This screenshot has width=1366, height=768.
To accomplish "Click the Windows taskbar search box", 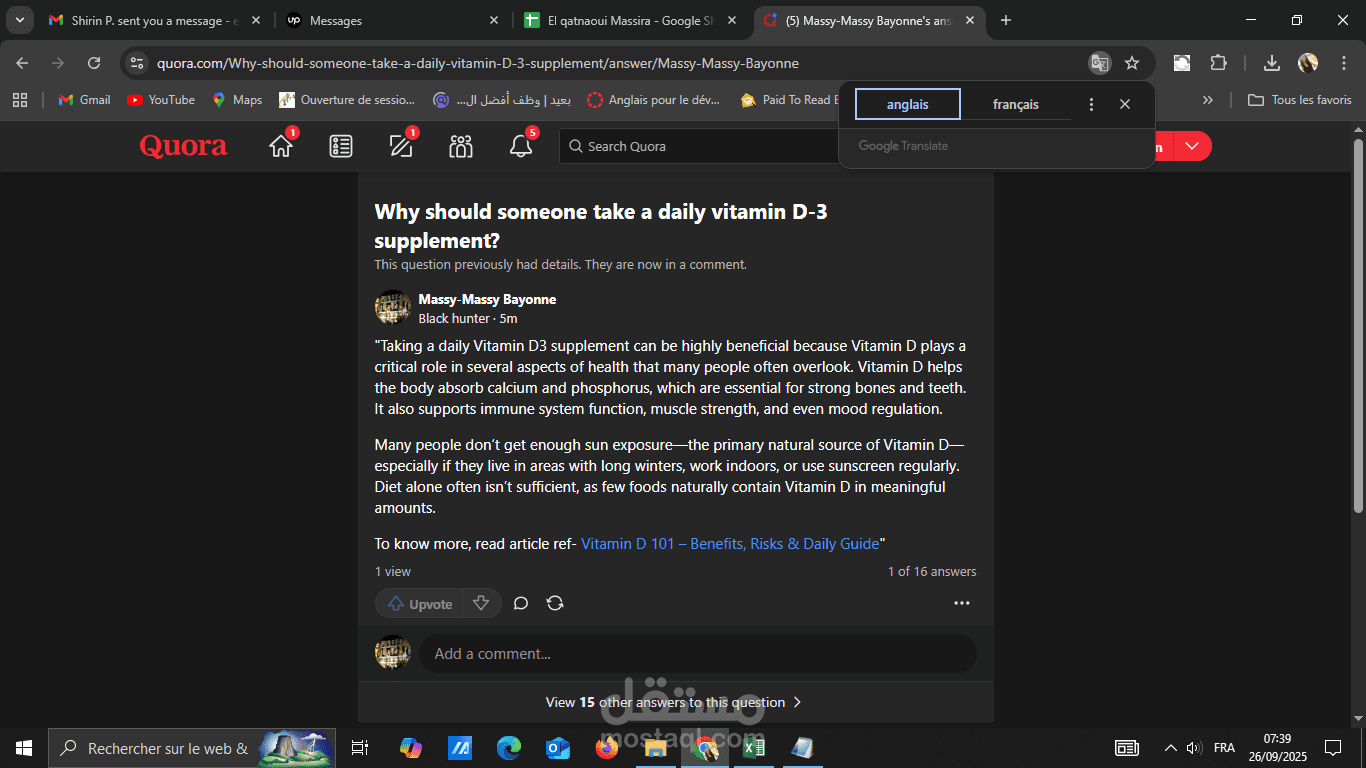I will 192,748.
